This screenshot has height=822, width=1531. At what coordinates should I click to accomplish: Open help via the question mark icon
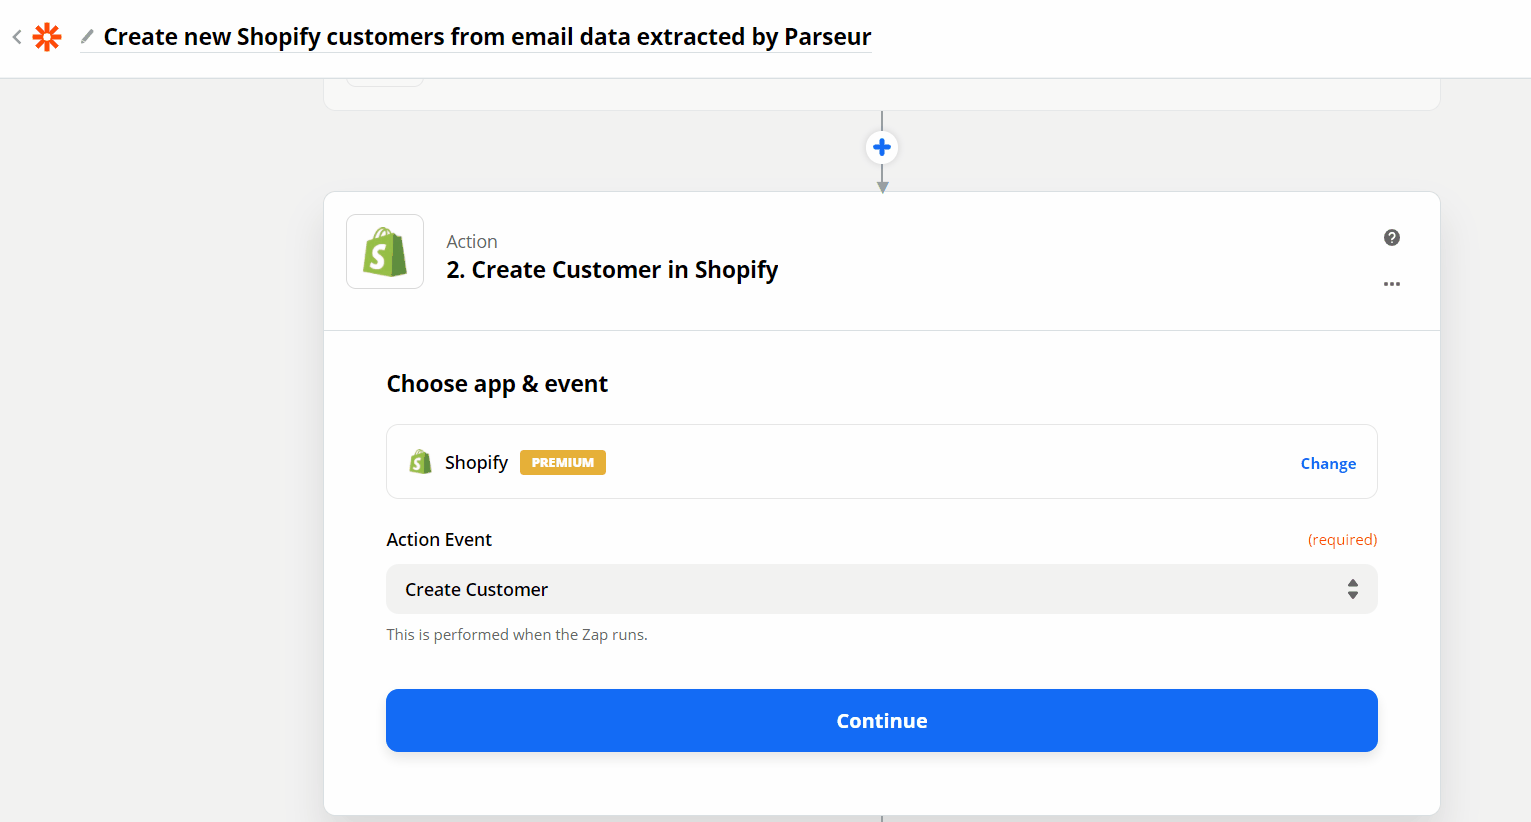[1391, 238]
